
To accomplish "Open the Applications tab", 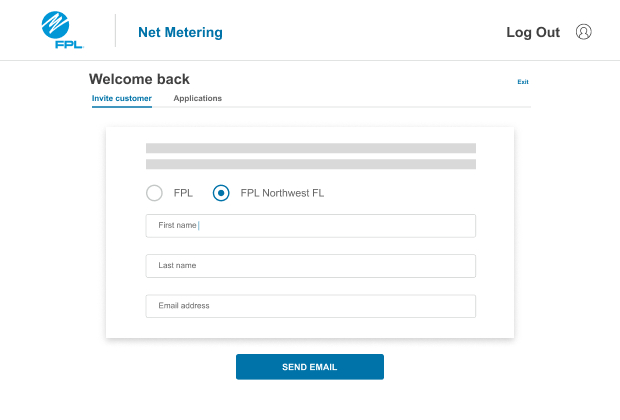I will [x=198, y=98].
